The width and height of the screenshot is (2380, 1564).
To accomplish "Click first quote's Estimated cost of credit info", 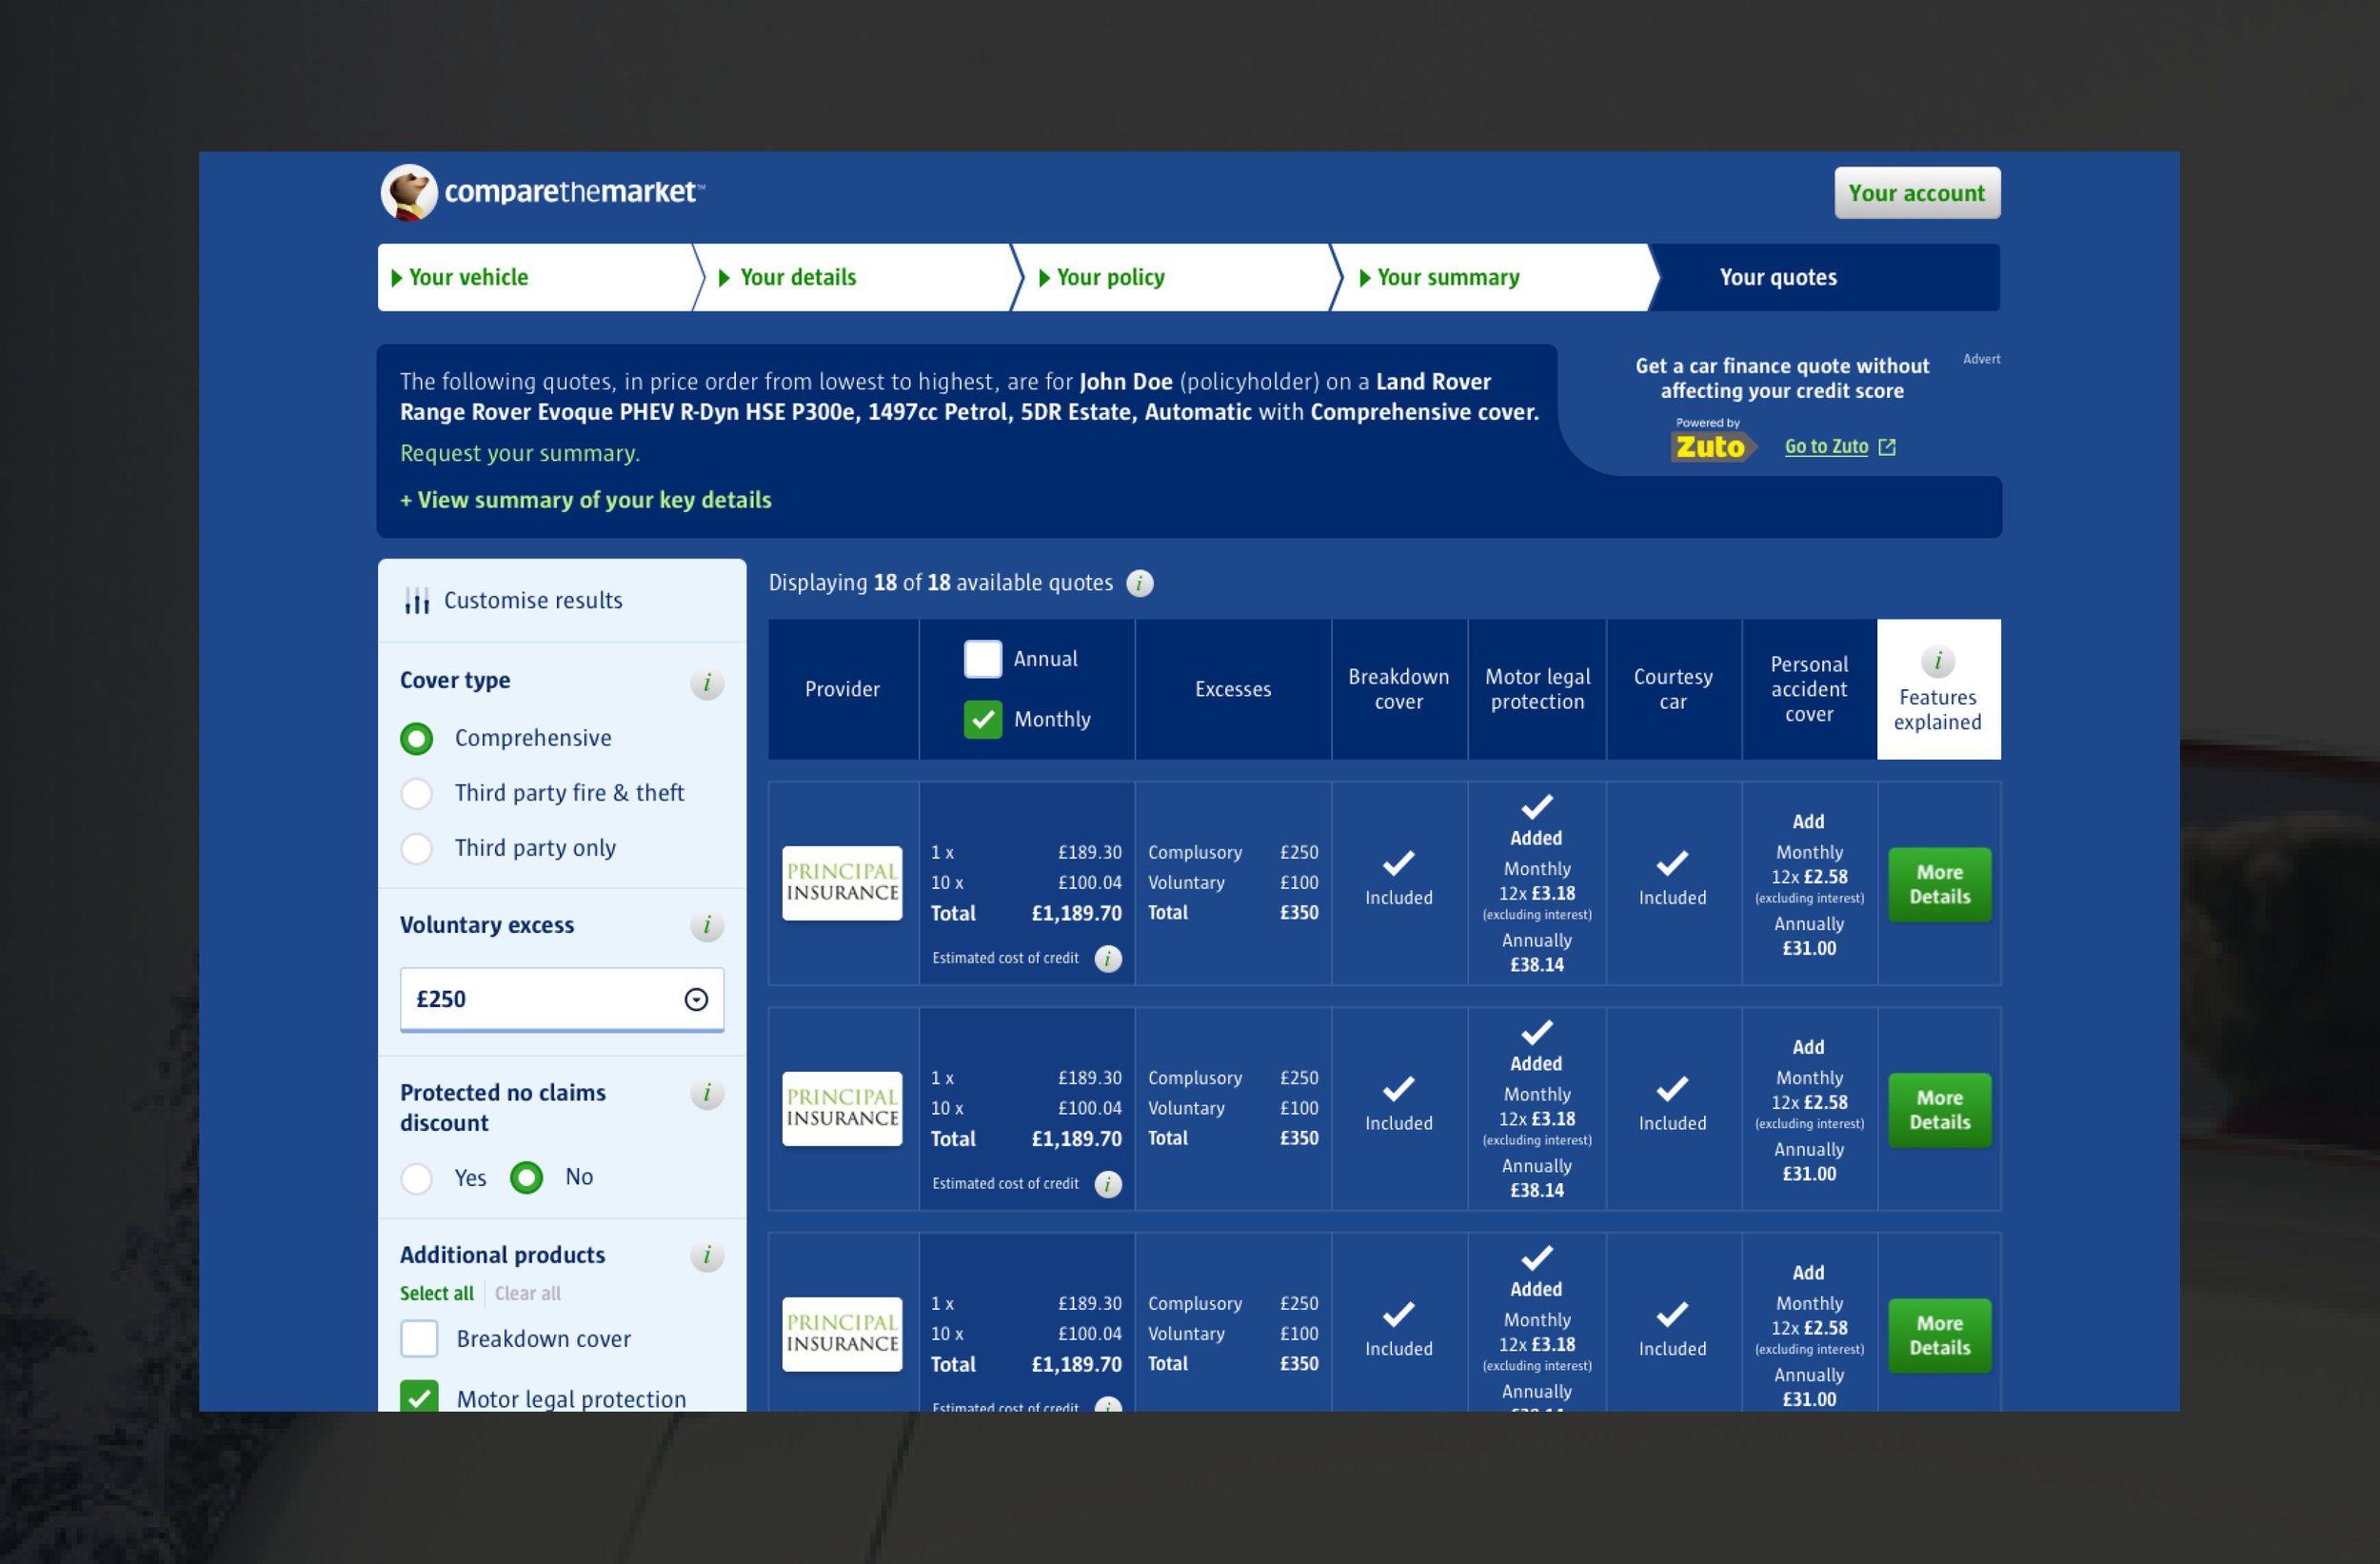I will point(1107,958).
